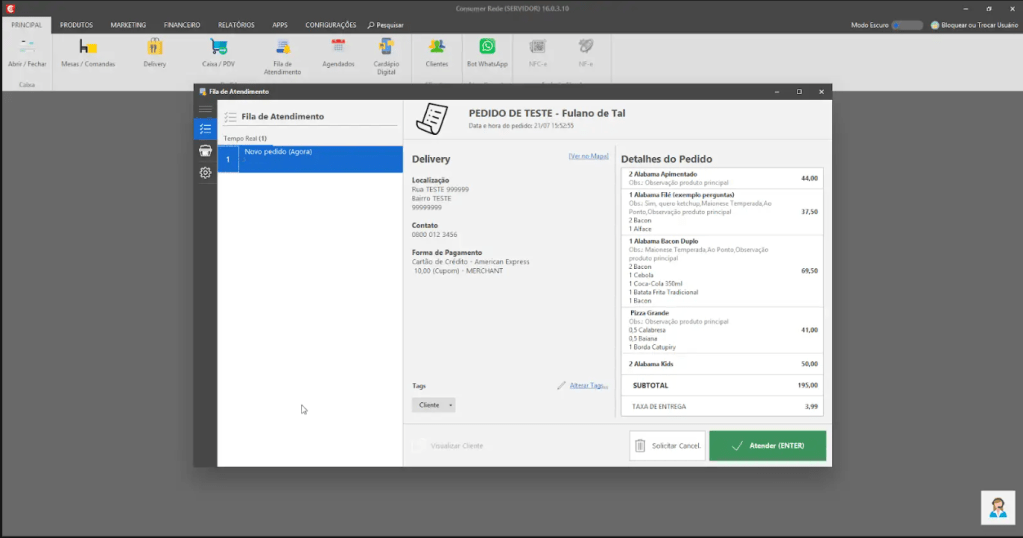The image size is (1023, 538).
Task: Click the Consumer app logo icon
Action: point(10,8)
